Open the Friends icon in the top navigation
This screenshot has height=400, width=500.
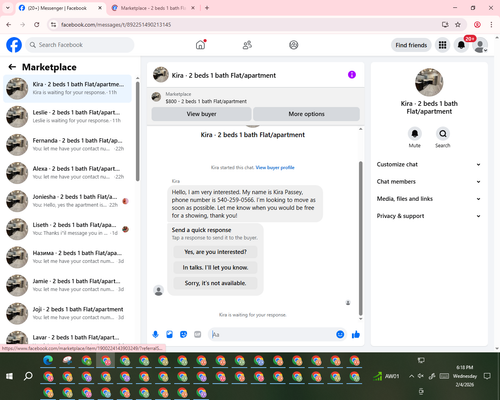247,45
